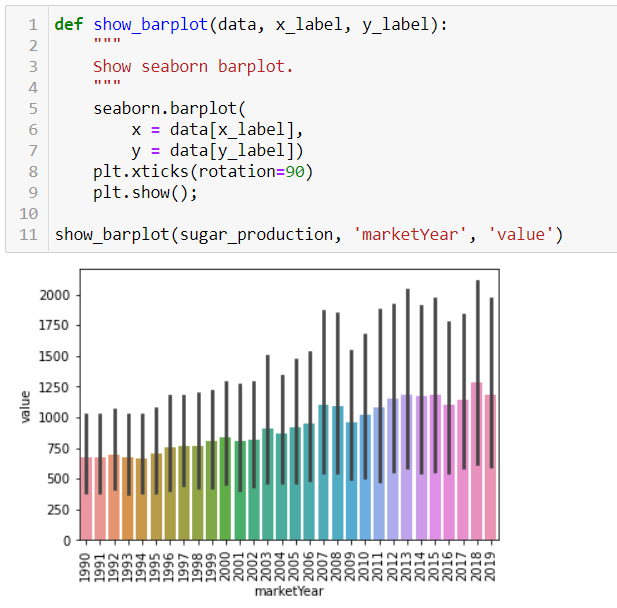Viewport: 617px width, 608px height.
Task: Click the 'value' string argument in line 11
Action: point(521,235)
